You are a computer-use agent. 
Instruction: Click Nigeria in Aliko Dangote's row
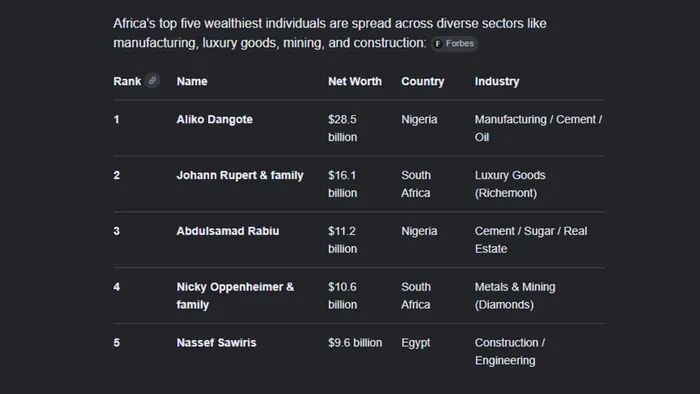coord(419,120)
